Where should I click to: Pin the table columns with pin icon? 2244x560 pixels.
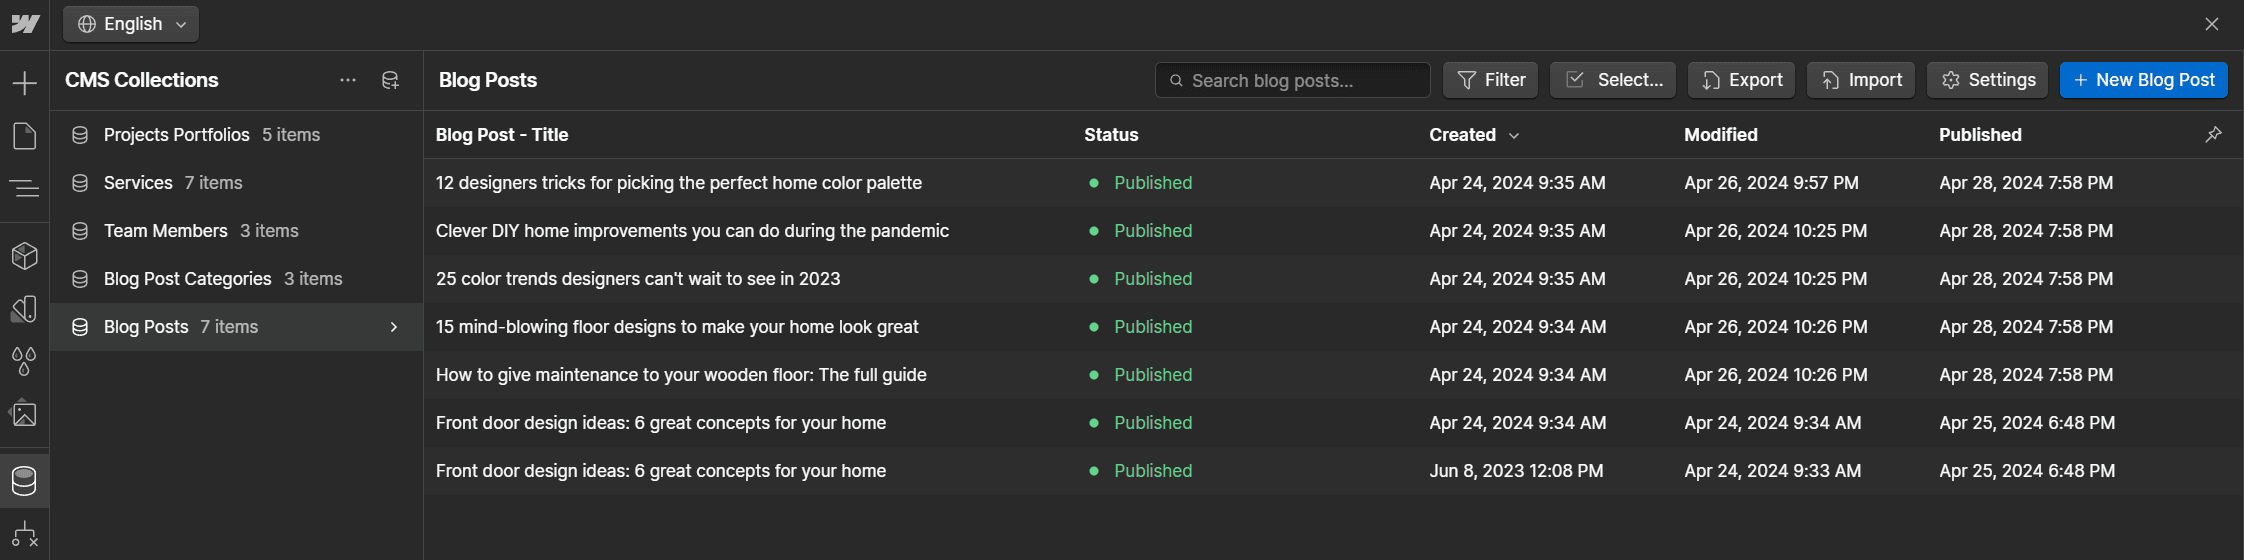click(x=2213, y=135)
